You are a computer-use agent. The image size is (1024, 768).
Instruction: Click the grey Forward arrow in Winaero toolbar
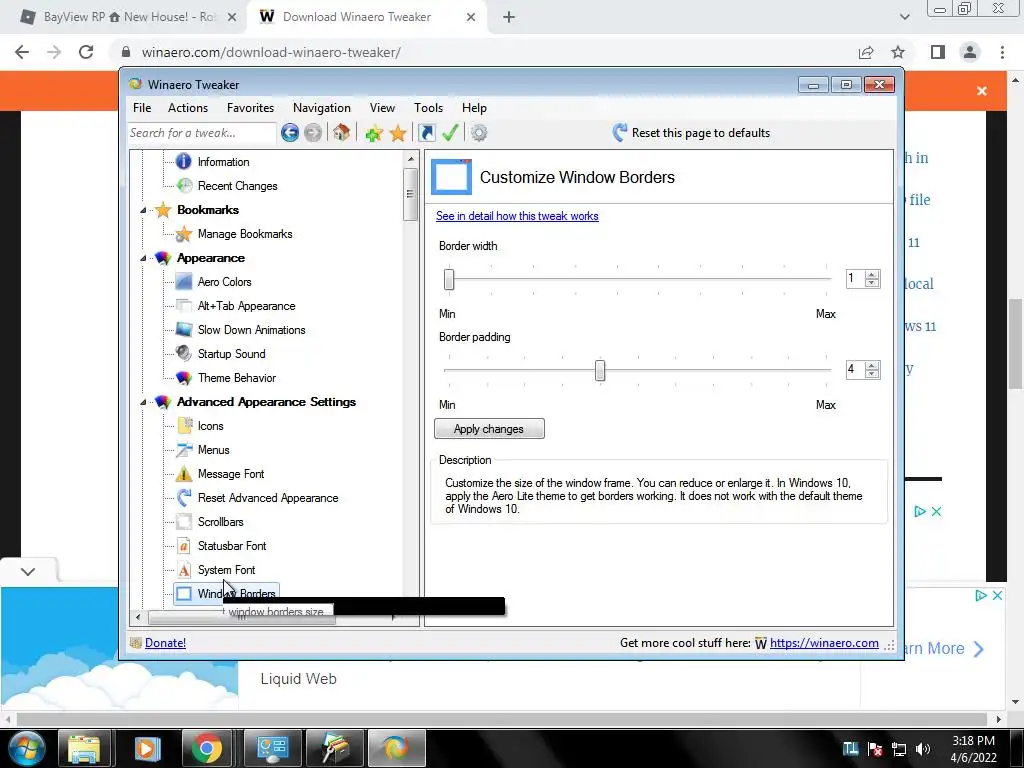[x=313, y=133]
